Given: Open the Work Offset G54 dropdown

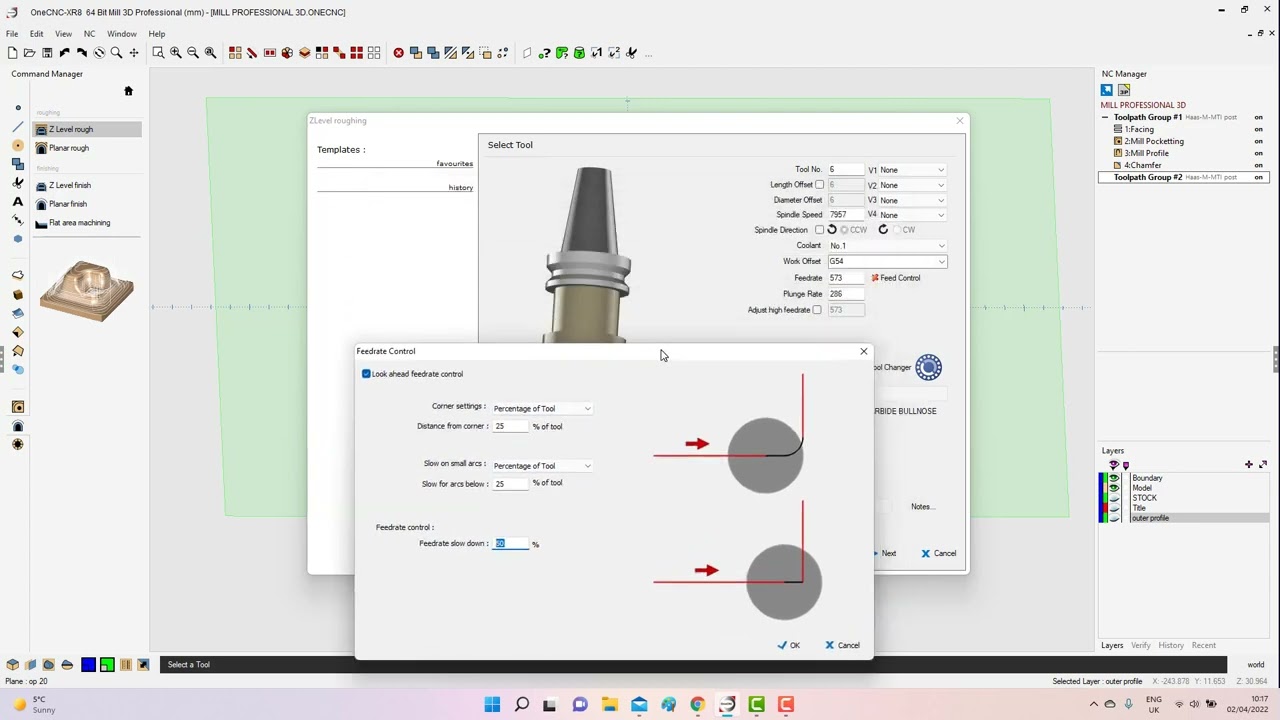Looking at the screenshot, I should click(x=886, y=262).
